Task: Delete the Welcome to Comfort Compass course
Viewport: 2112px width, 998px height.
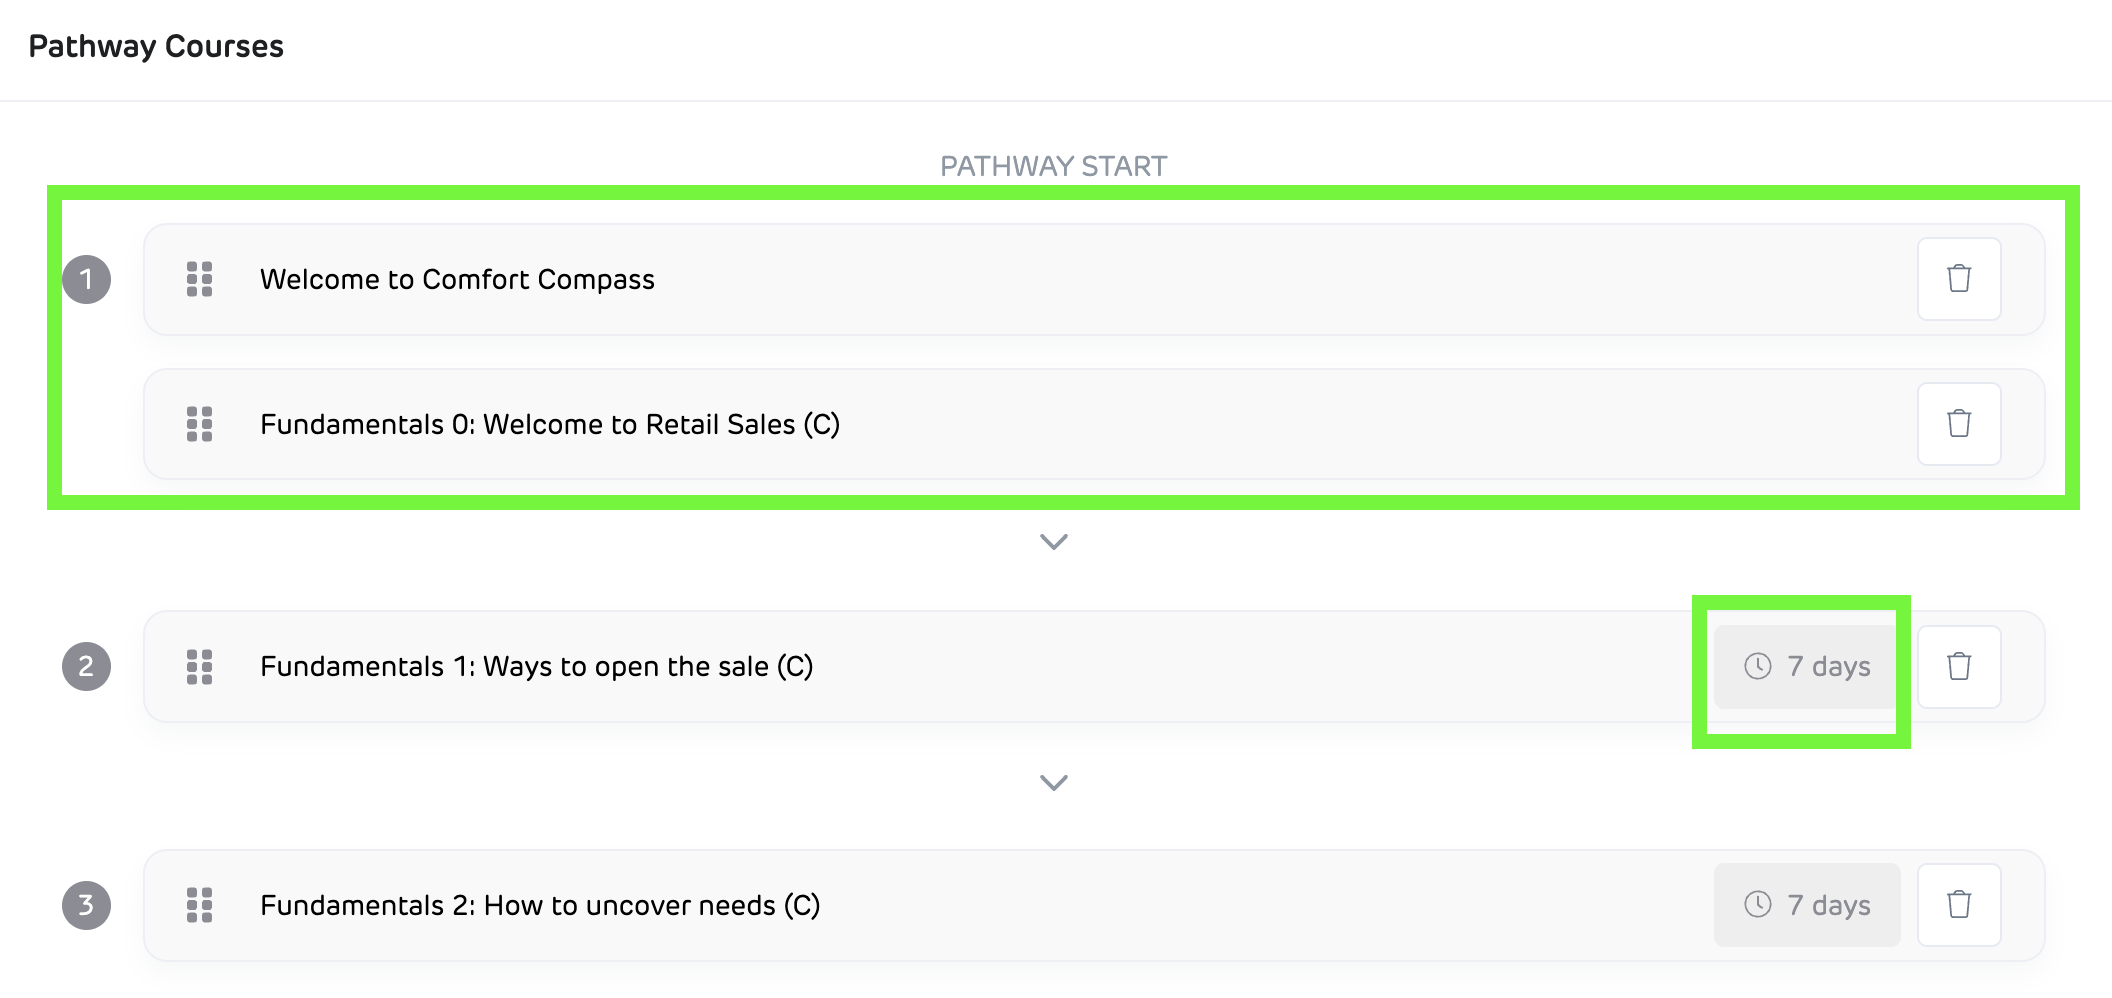Action: tap(1959, 279)
